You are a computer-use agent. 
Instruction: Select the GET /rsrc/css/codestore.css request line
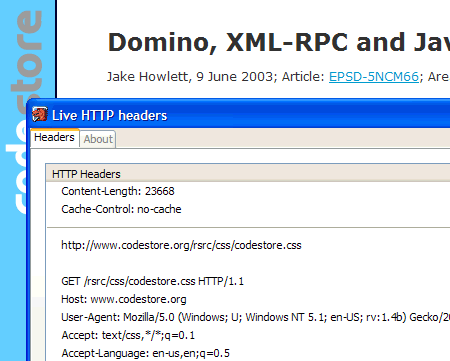(x=152, y=281)
